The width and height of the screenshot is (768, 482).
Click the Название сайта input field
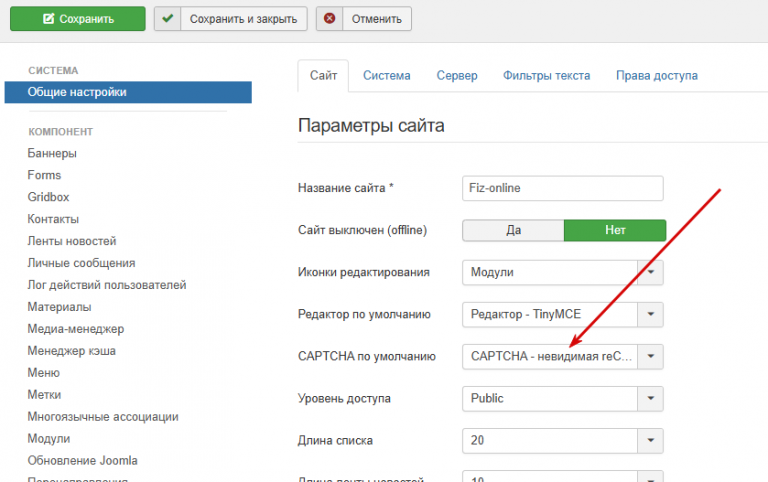[x=563, y=188]
